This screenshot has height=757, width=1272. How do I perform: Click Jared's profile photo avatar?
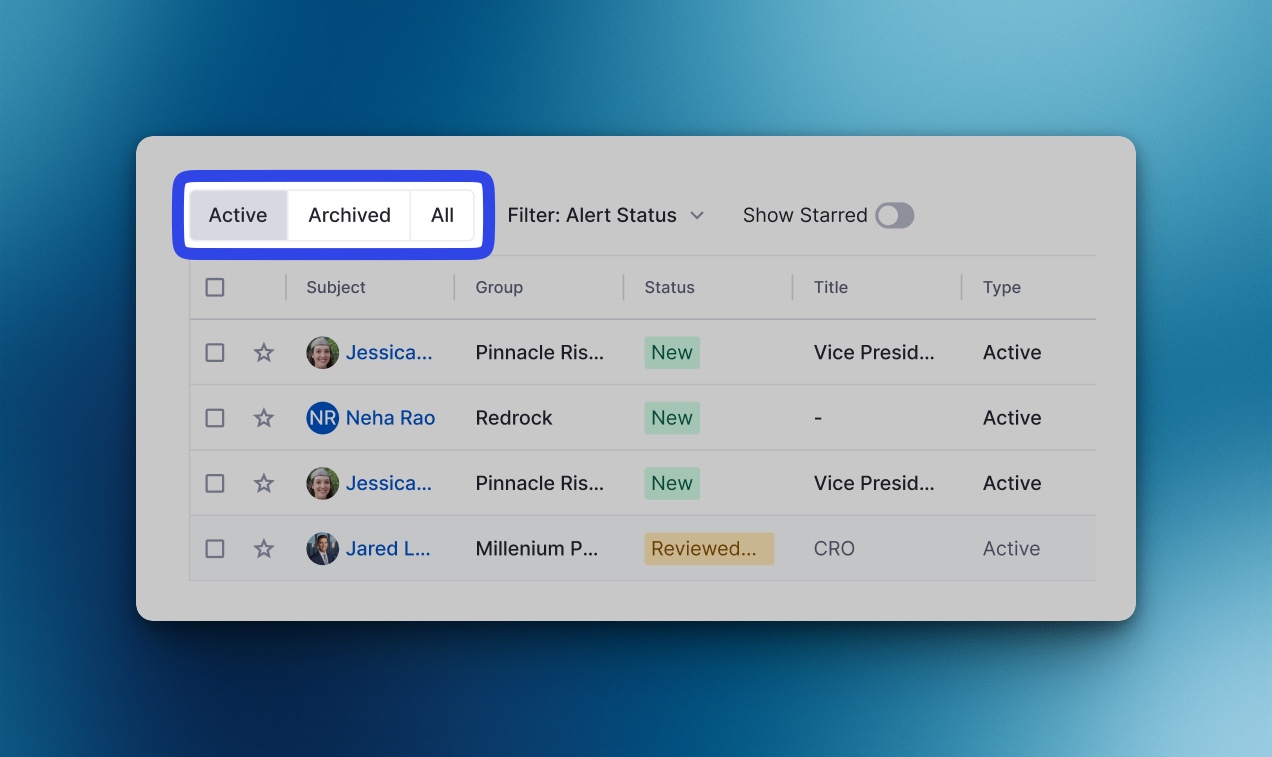point(322,549)
